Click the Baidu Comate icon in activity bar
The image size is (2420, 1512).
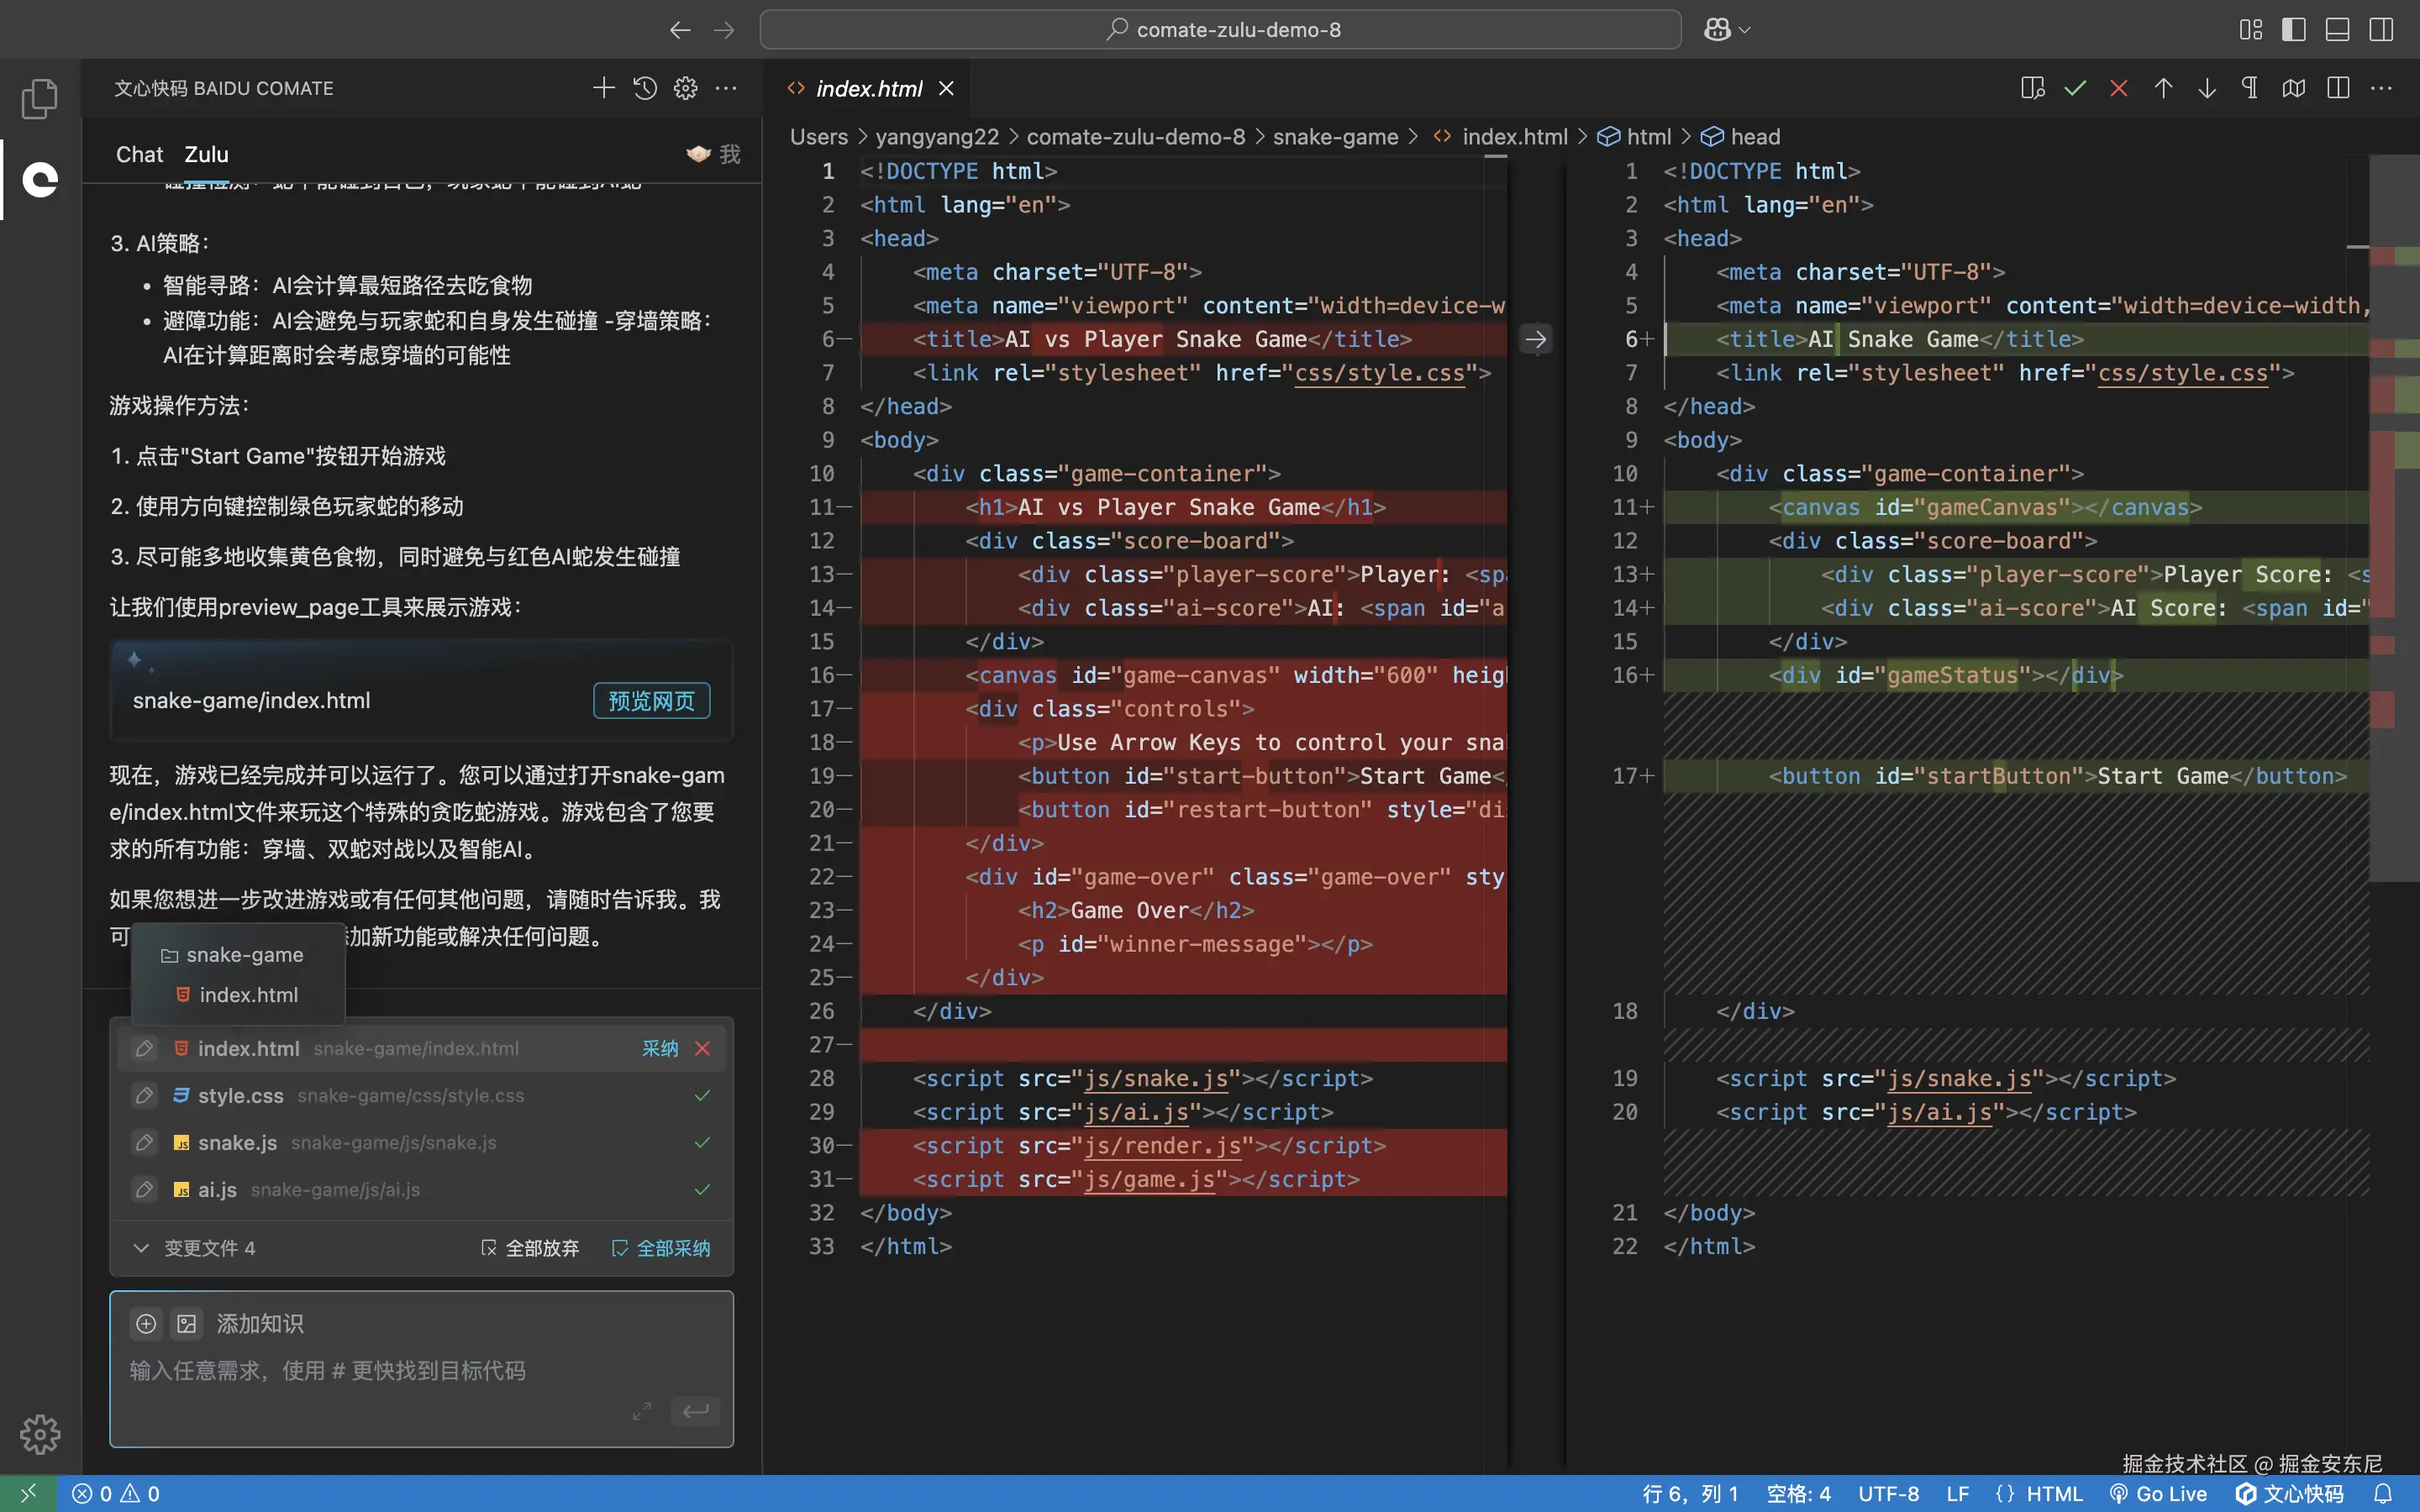pyautogui.click(x=40, y=179)
